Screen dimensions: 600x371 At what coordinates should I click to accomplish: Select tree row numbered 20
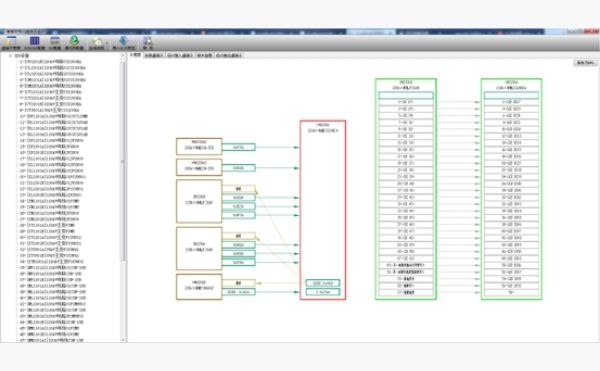(52, 177)
